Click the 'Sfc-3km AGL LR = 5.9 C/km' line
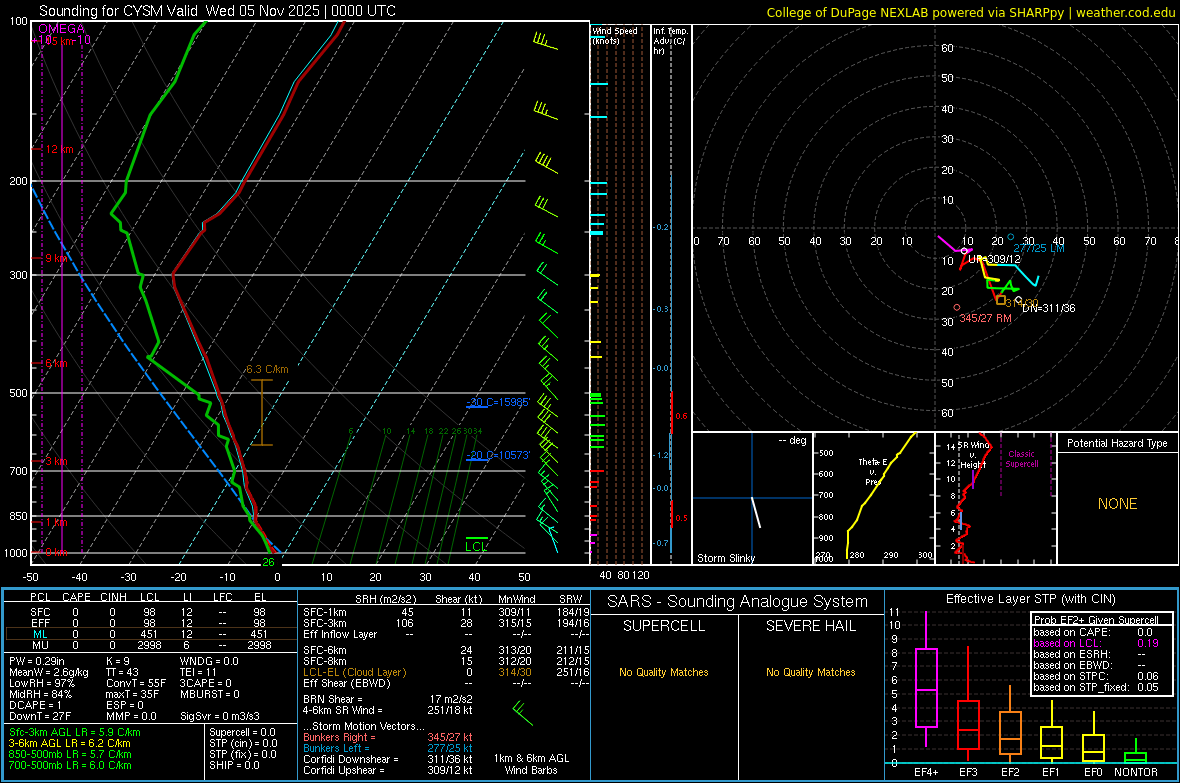This screenshot has height=783, width=1180. click(x=75, y=732)
